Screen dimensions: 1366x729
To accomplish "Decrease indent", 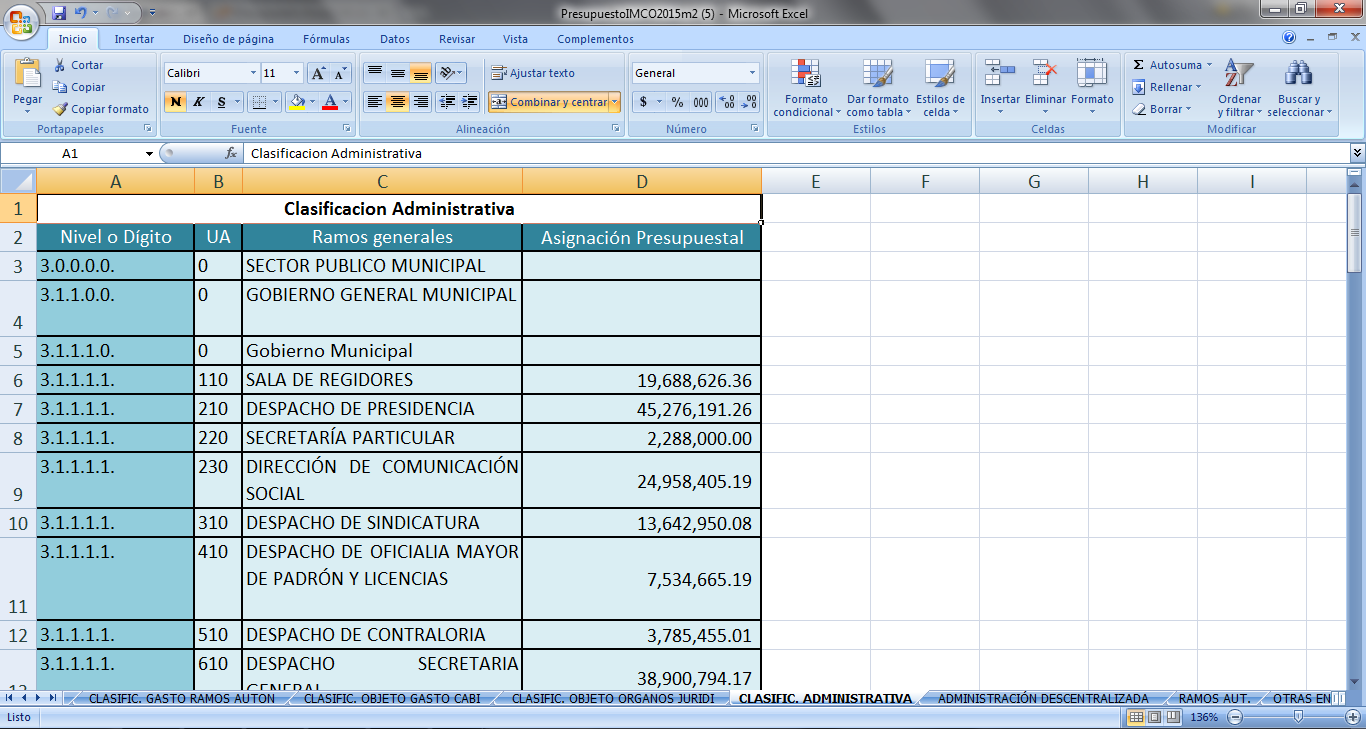I will [x=447, y=102].
